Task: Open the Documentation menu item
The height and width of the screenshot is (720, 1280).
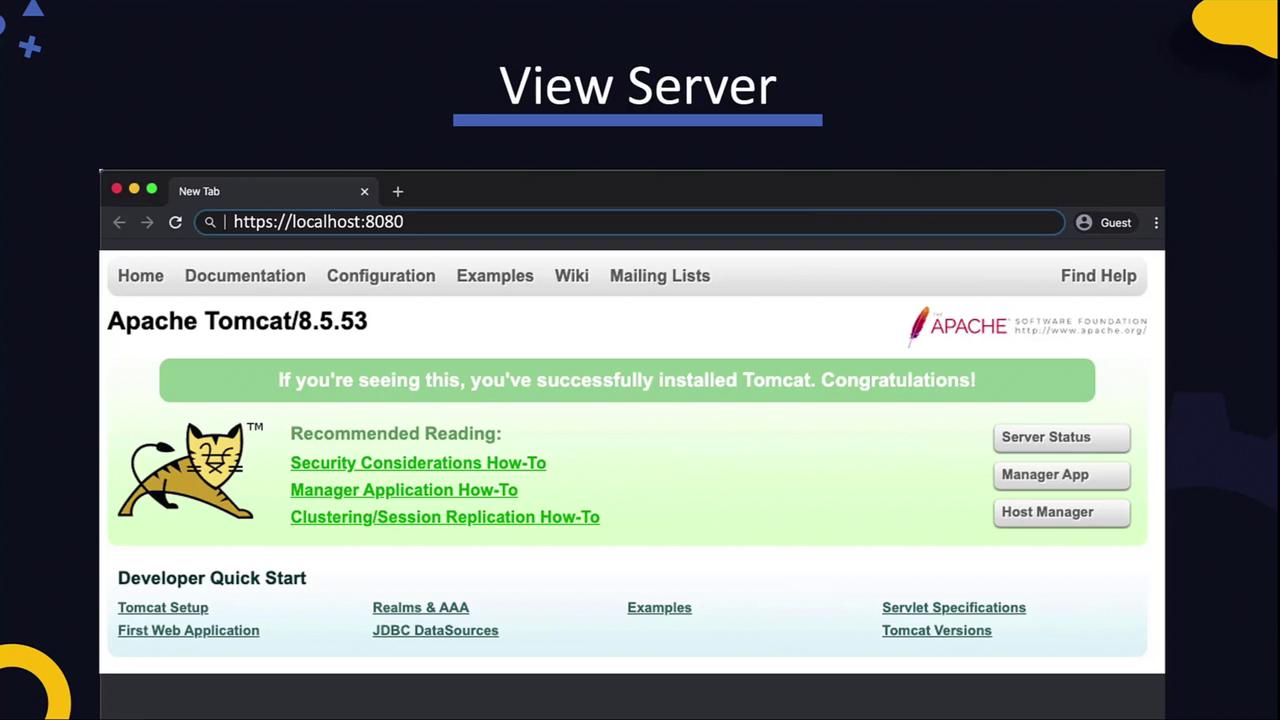Action: tap(245, 276)
